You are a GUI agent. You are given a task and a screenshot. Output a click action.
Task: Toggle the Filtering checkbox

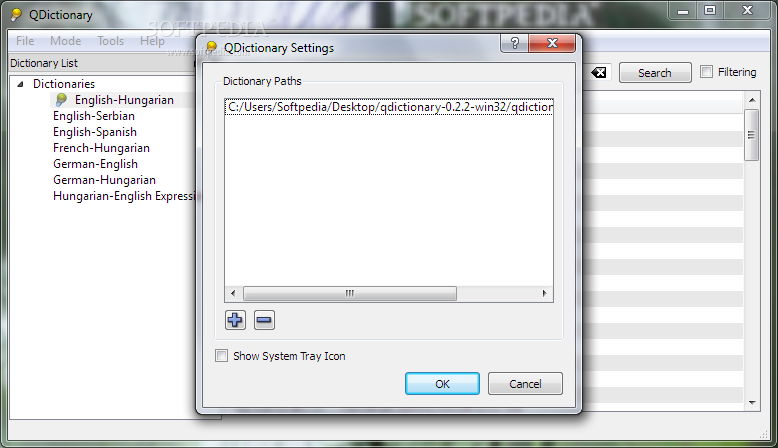click(706, 72)
